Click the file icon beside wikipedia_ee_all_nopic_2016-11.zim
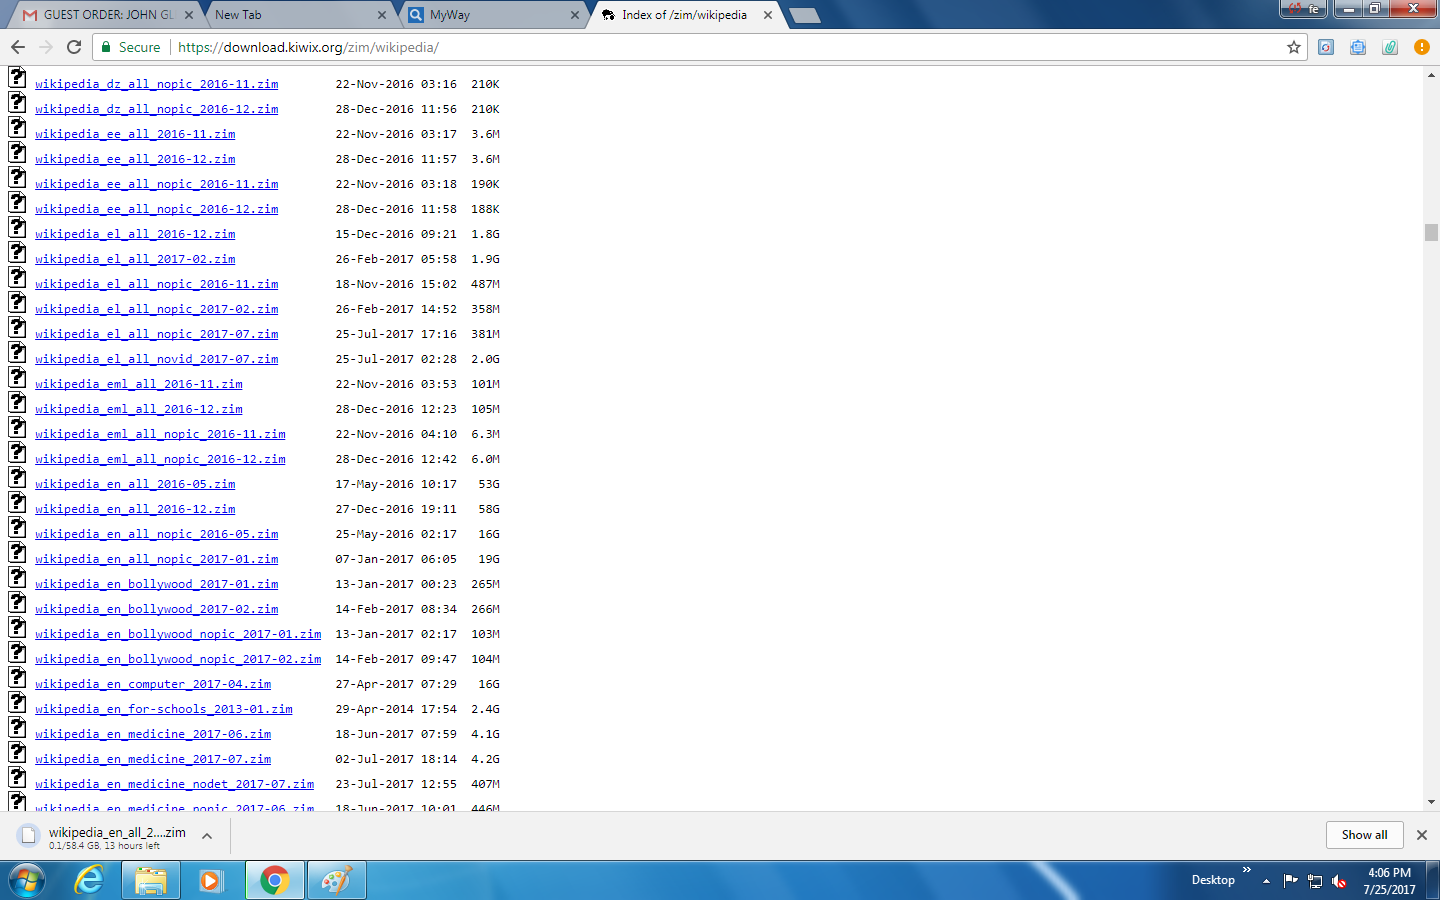The width and height of the screenshot is (1440, 900). tap(17, 177)
